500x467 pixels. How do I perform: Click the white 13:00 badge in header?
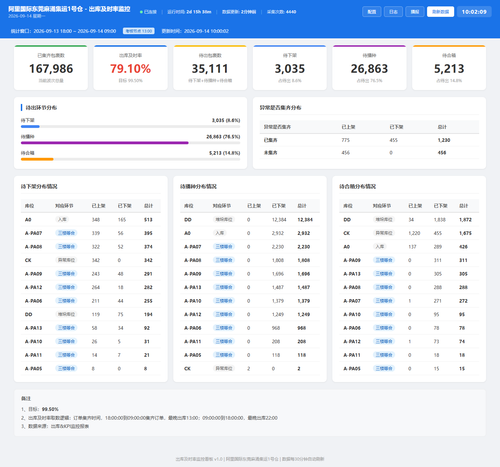pos(139,31)
